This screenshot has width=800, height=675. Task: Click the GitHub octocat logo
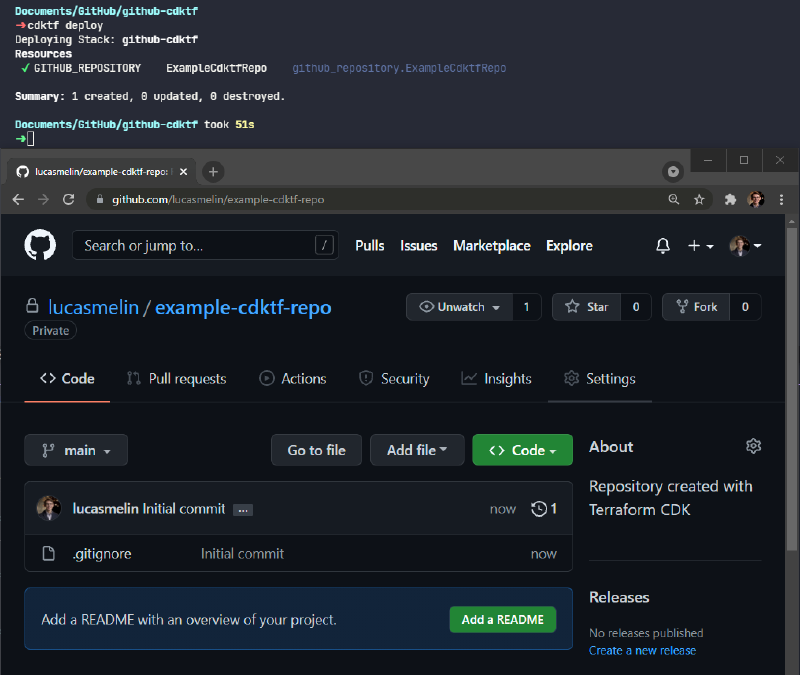click(x=38, y=245)
